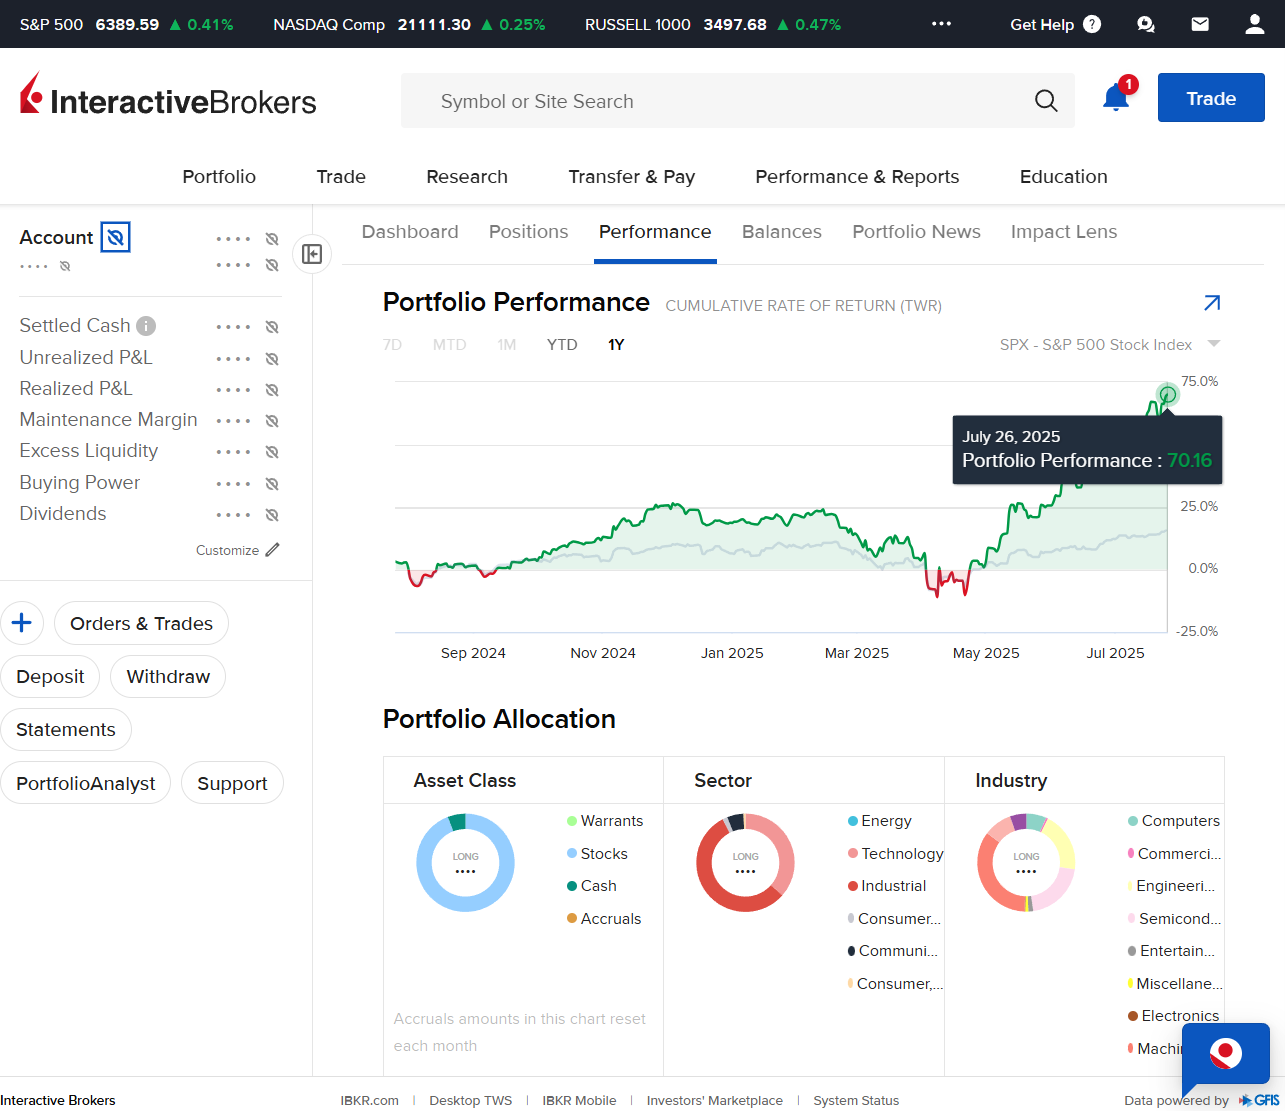The width and height of the screenshot is (1285, 1111).
Task: Switch to the Balances tab
Action: point(782,232)
